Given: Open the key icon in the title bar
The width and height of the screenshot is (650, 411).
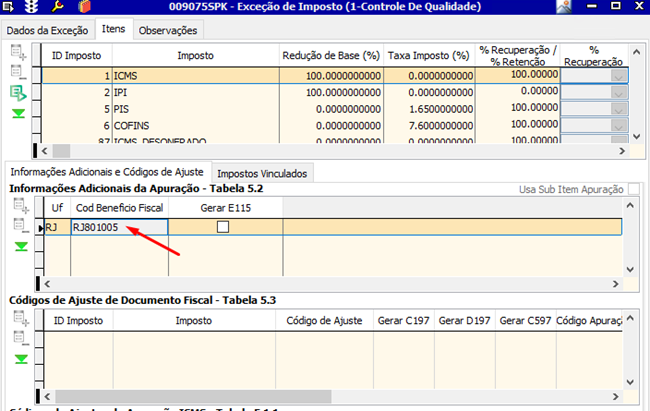Looking at the screenshot, I should (x=58, y=6).
